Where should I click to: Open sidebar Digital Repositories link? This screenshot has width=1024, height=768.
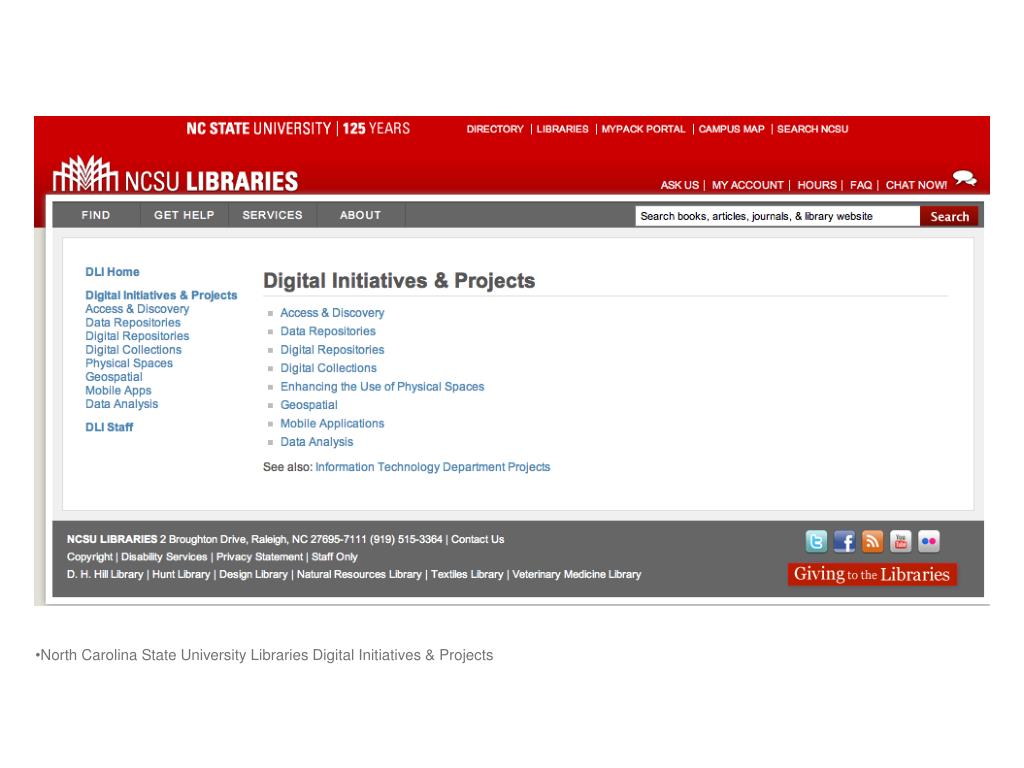[x=137, y=336]
